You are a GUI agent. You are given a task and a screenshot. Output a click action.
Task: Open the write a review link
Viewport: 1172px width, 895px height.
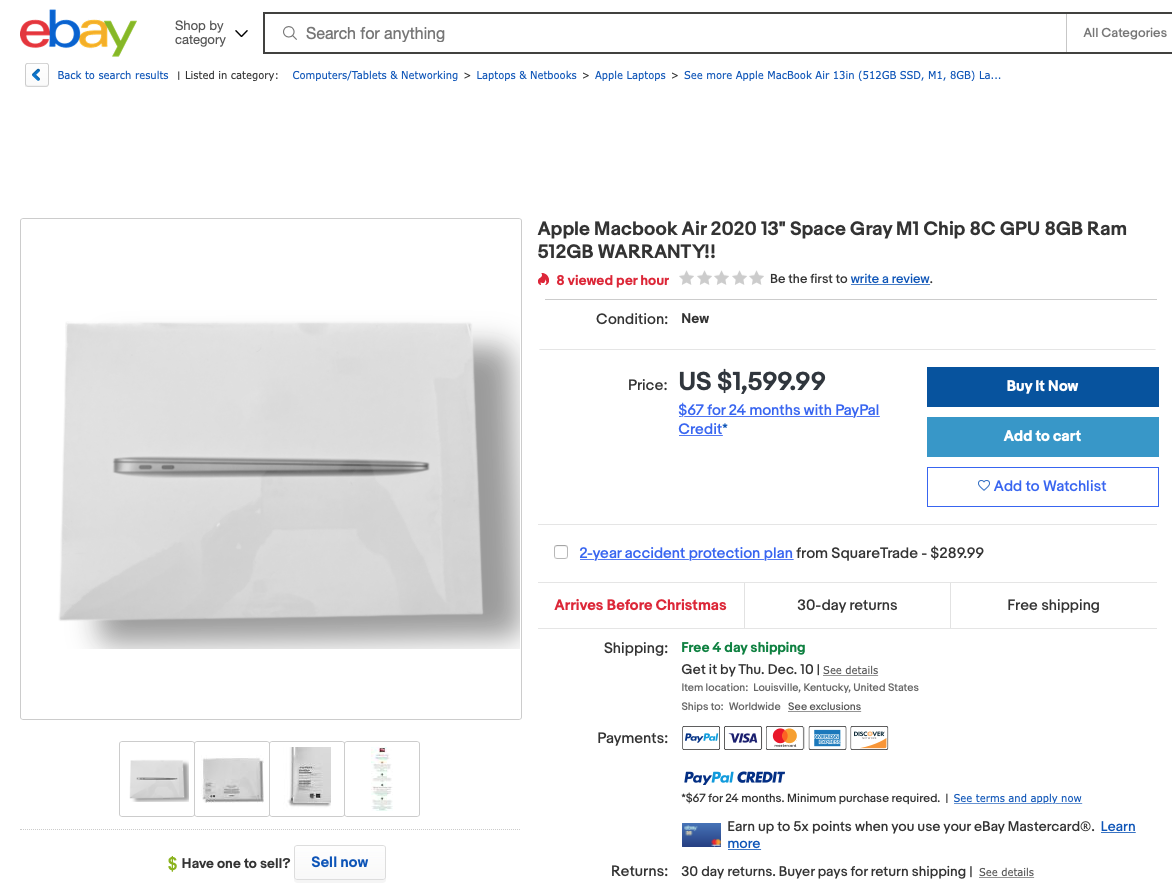coord(890,279)
